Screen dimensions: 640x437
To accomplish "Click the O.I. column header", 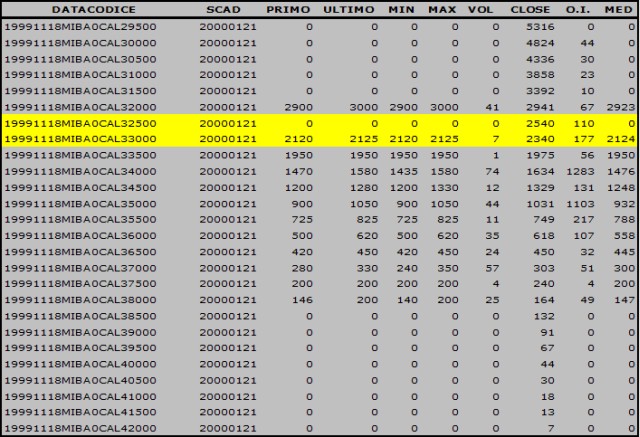I will click(579, 8).
